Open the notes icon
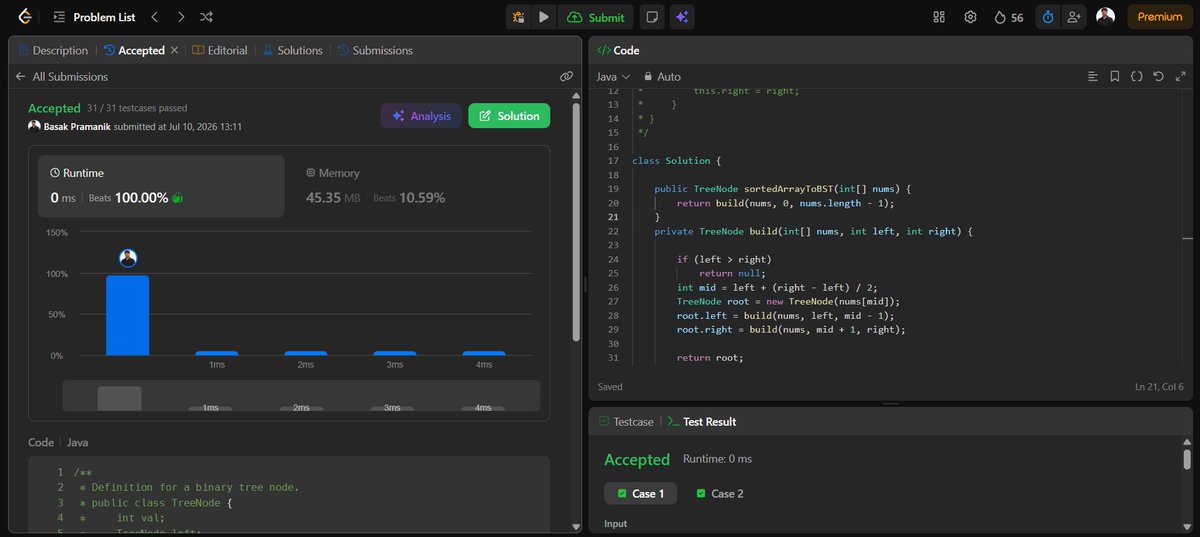This screenshot has width=1200, height=537. click(652, 17)
